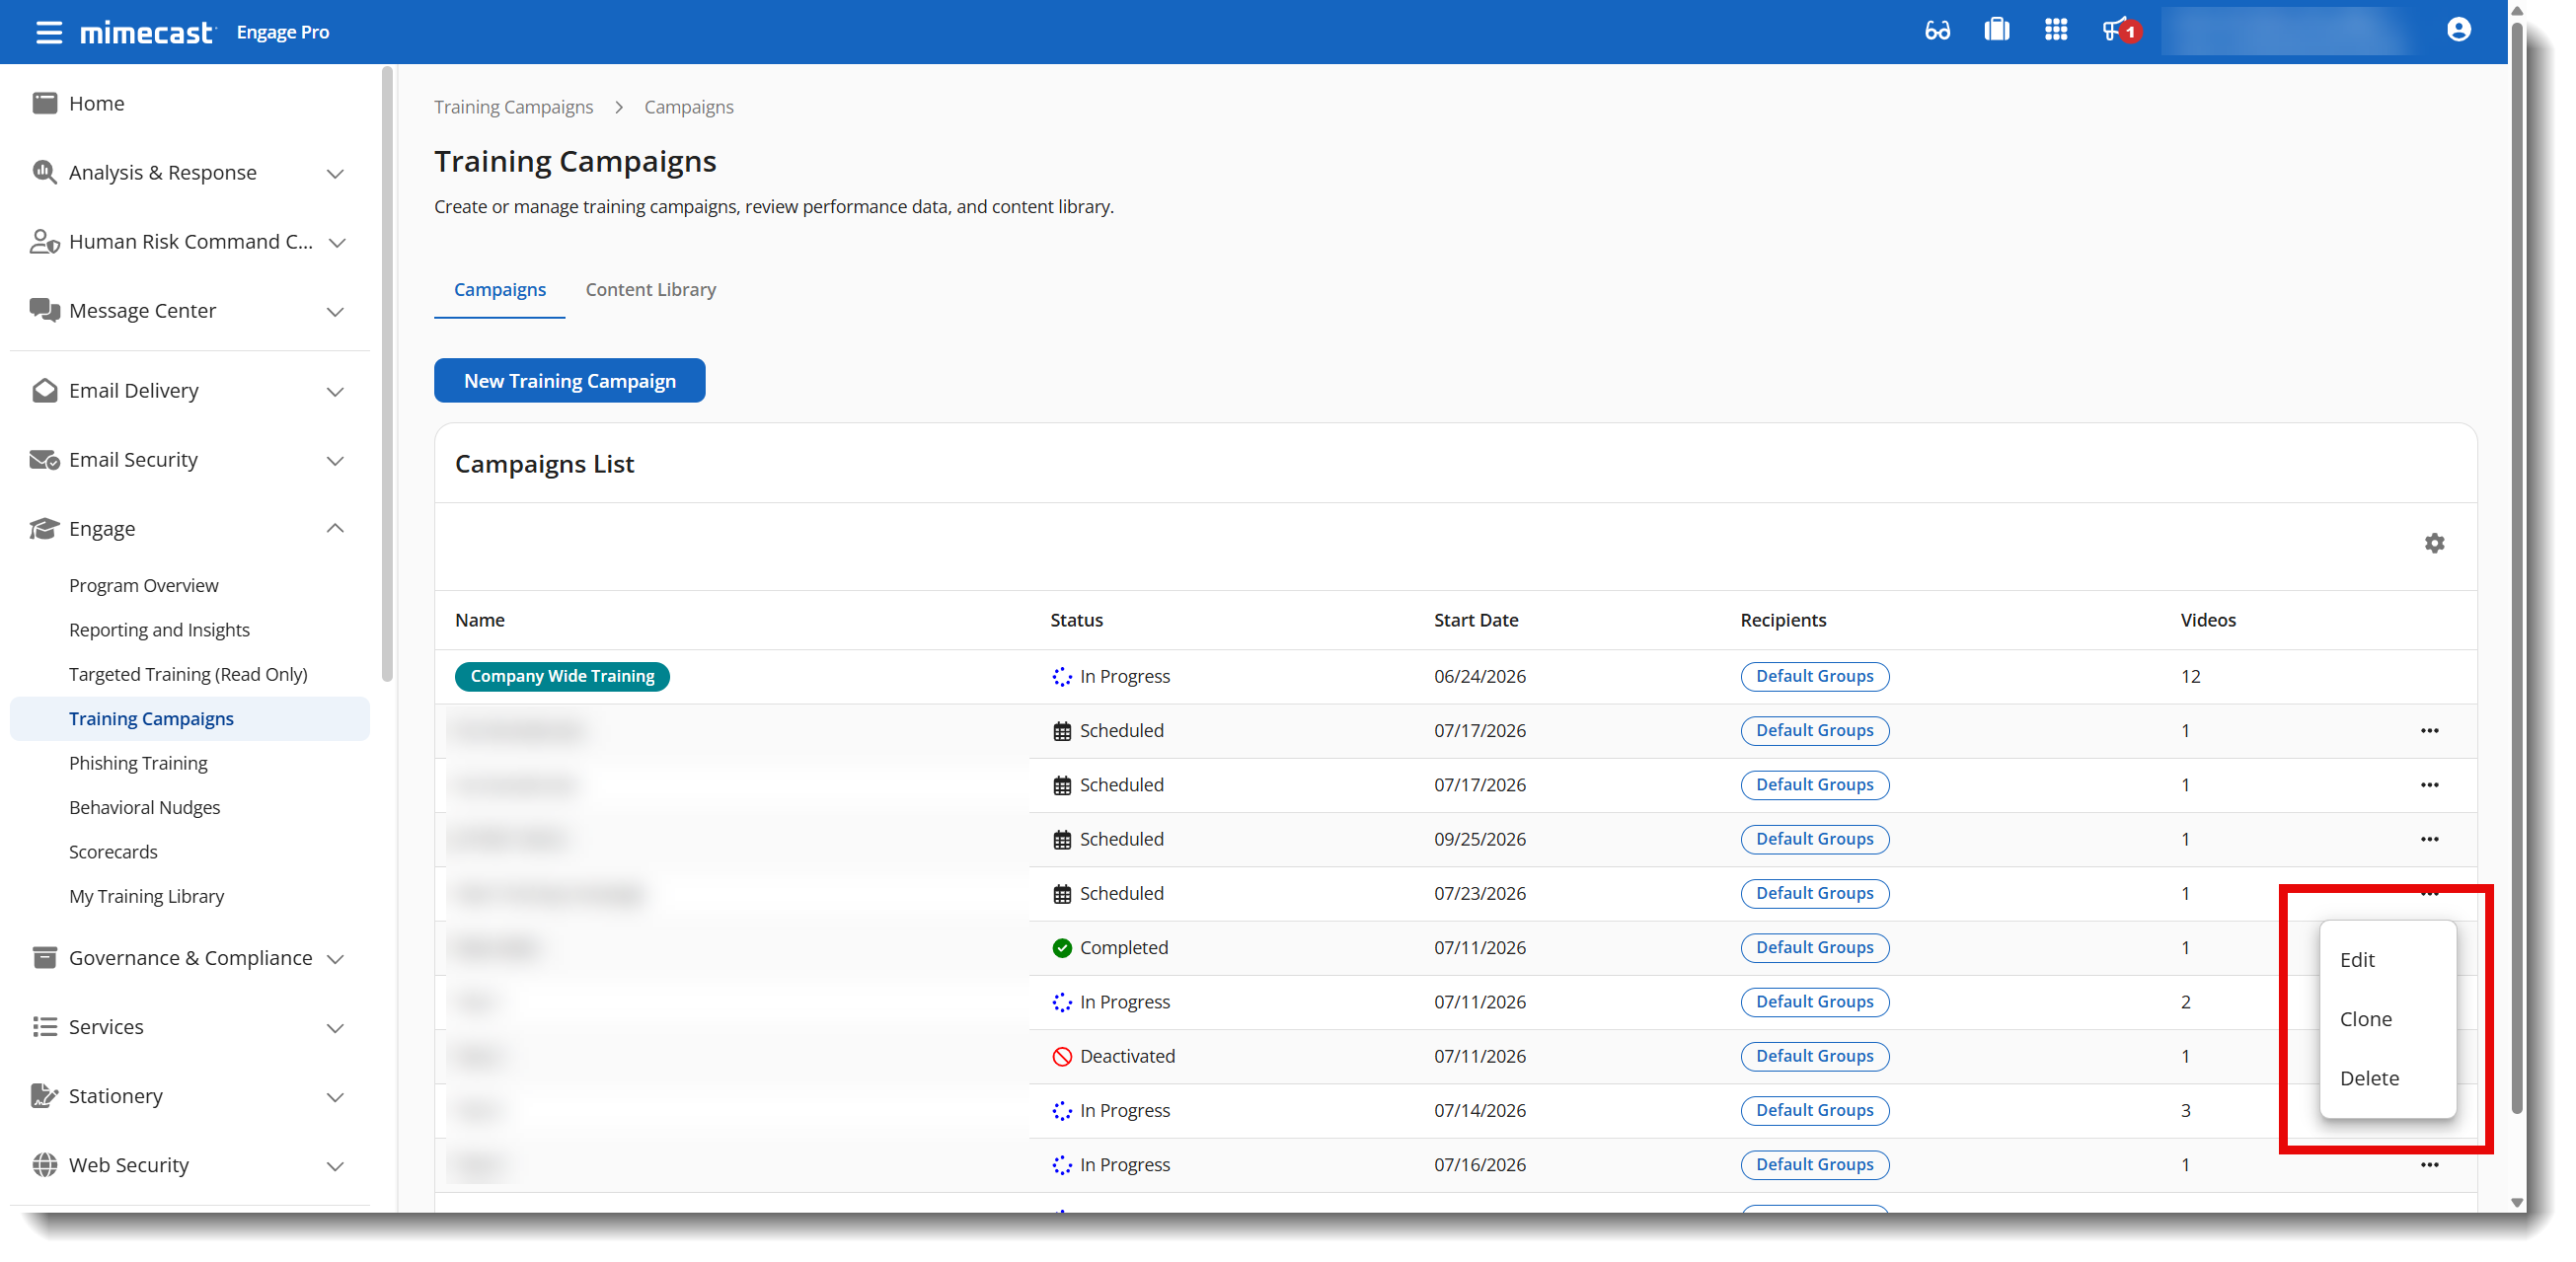
Task: Expand Stationery section
Action: (335, 1097)
